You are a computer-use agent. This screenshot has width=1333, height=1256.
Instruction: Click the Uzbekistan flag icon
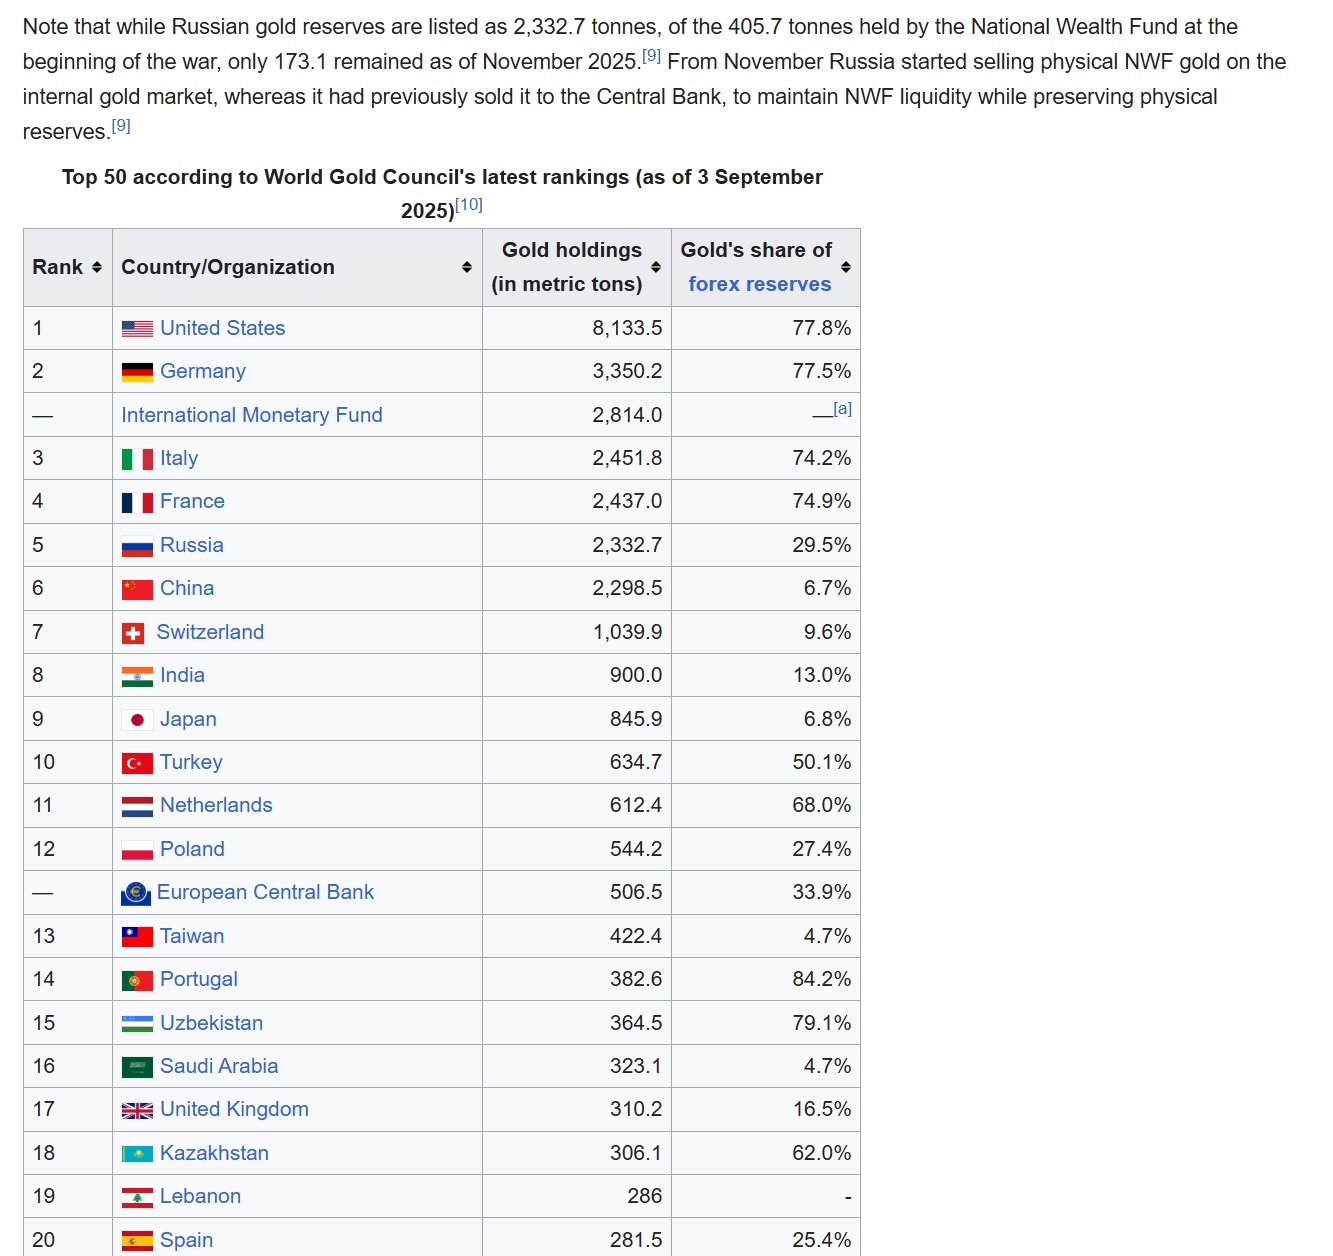[137, 1024]
